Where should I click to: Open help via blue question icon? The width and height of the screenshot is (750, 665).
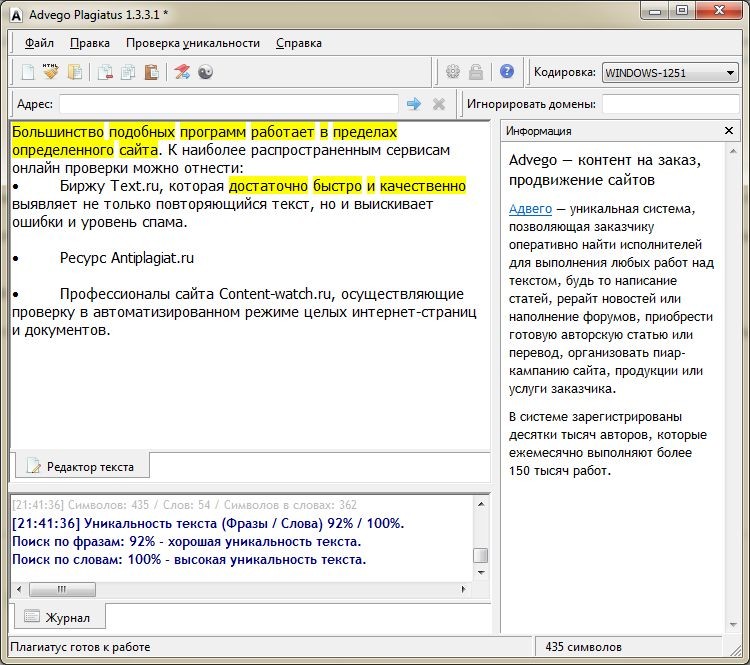coord(507,72)
